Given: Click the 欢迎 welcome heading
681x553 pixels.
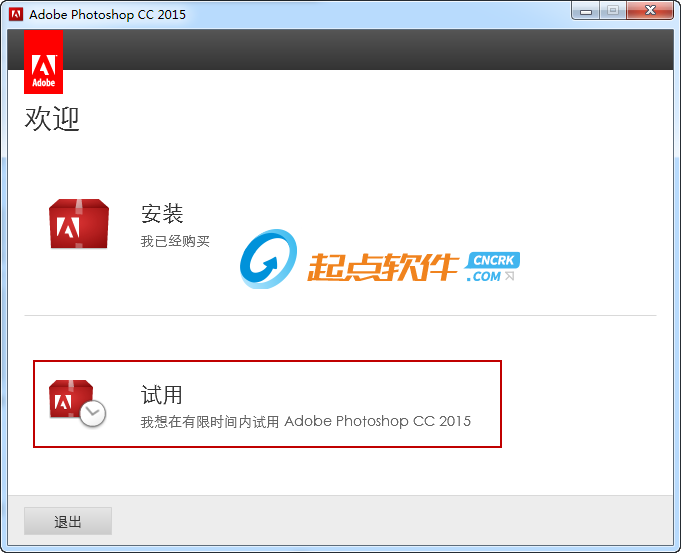Looking at the screenshot, I should click(x=52, y=118).
